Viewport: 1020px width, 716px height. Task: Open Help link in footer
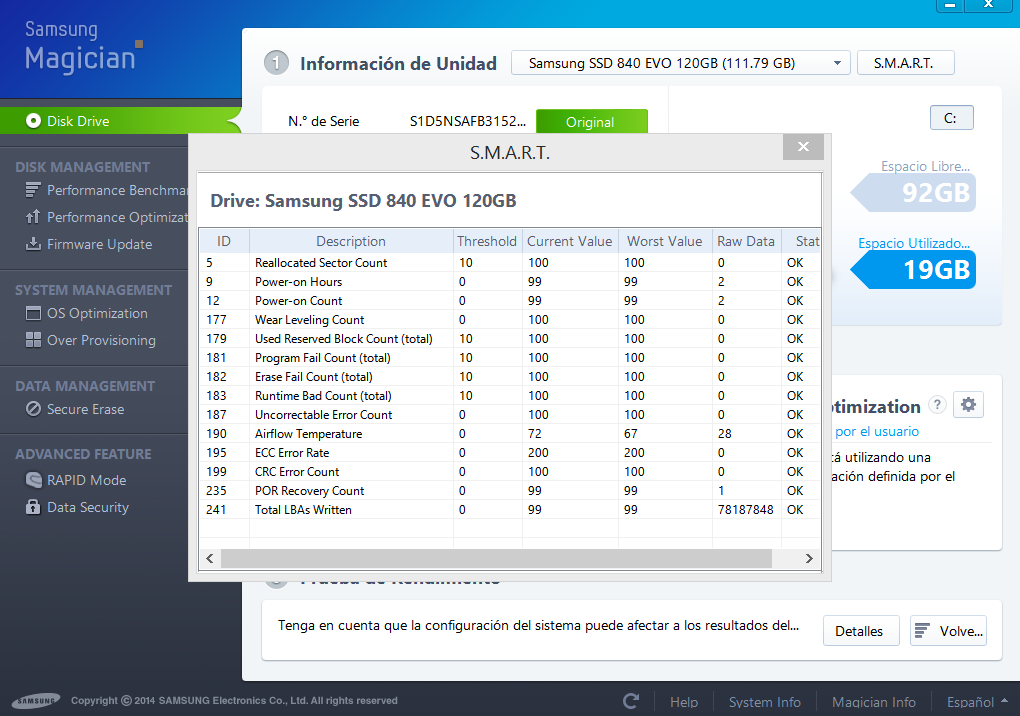click(684, 702)
